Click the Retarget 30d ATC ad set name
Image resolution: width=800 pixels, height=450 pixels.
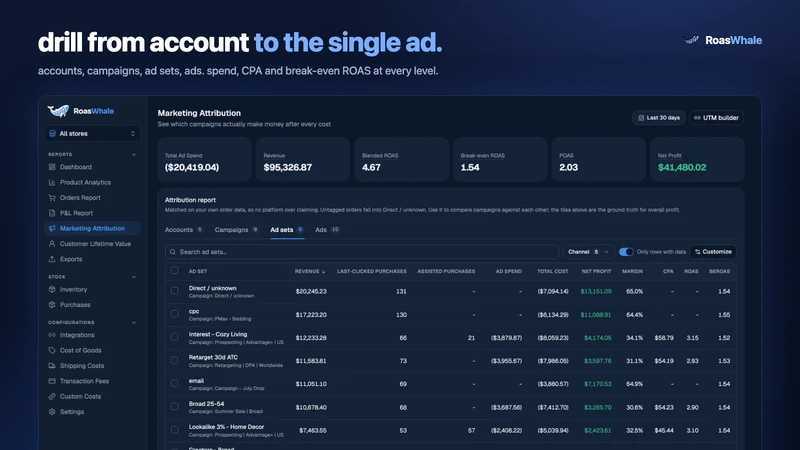click(x=213, y=357)
